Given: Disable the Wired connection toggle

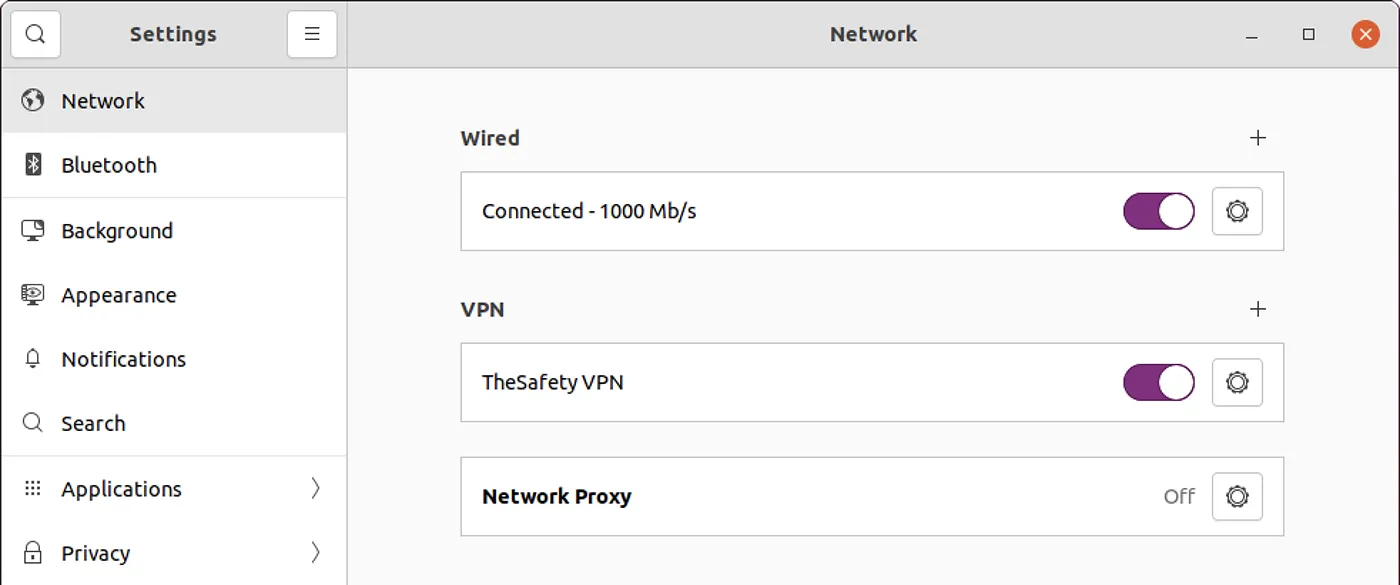Looking at the screenshot, I should click(x=1158, y=211).
